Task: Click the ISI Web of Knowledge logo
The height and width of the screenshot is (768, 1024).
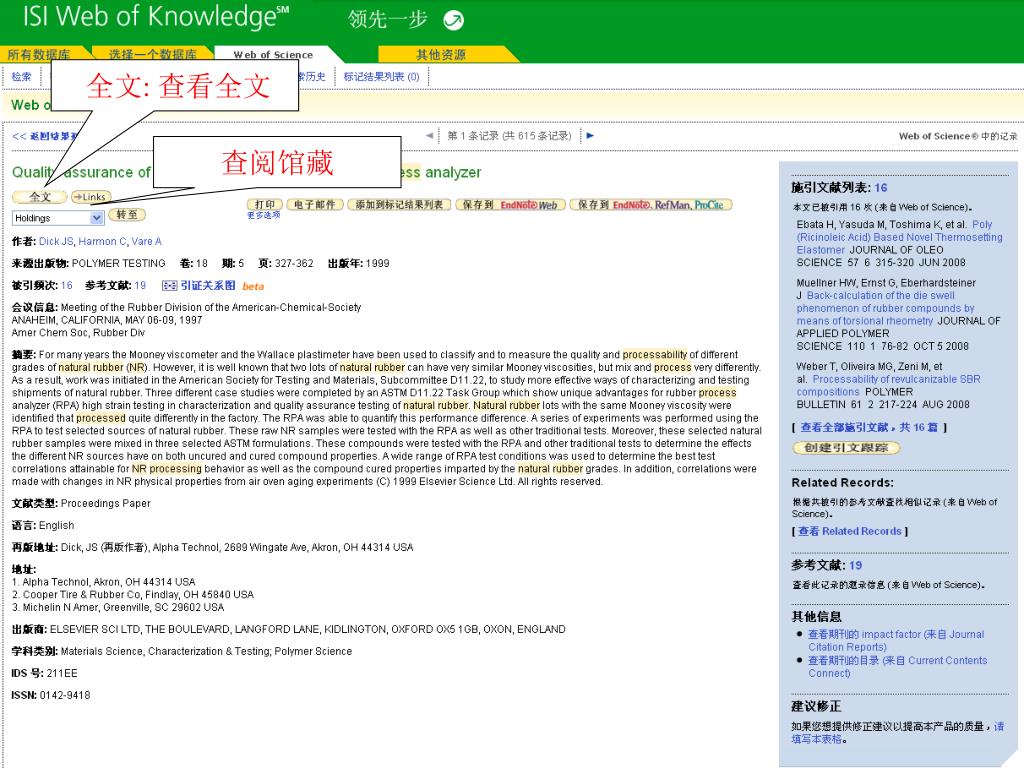Action: click(x=155, y=17)
